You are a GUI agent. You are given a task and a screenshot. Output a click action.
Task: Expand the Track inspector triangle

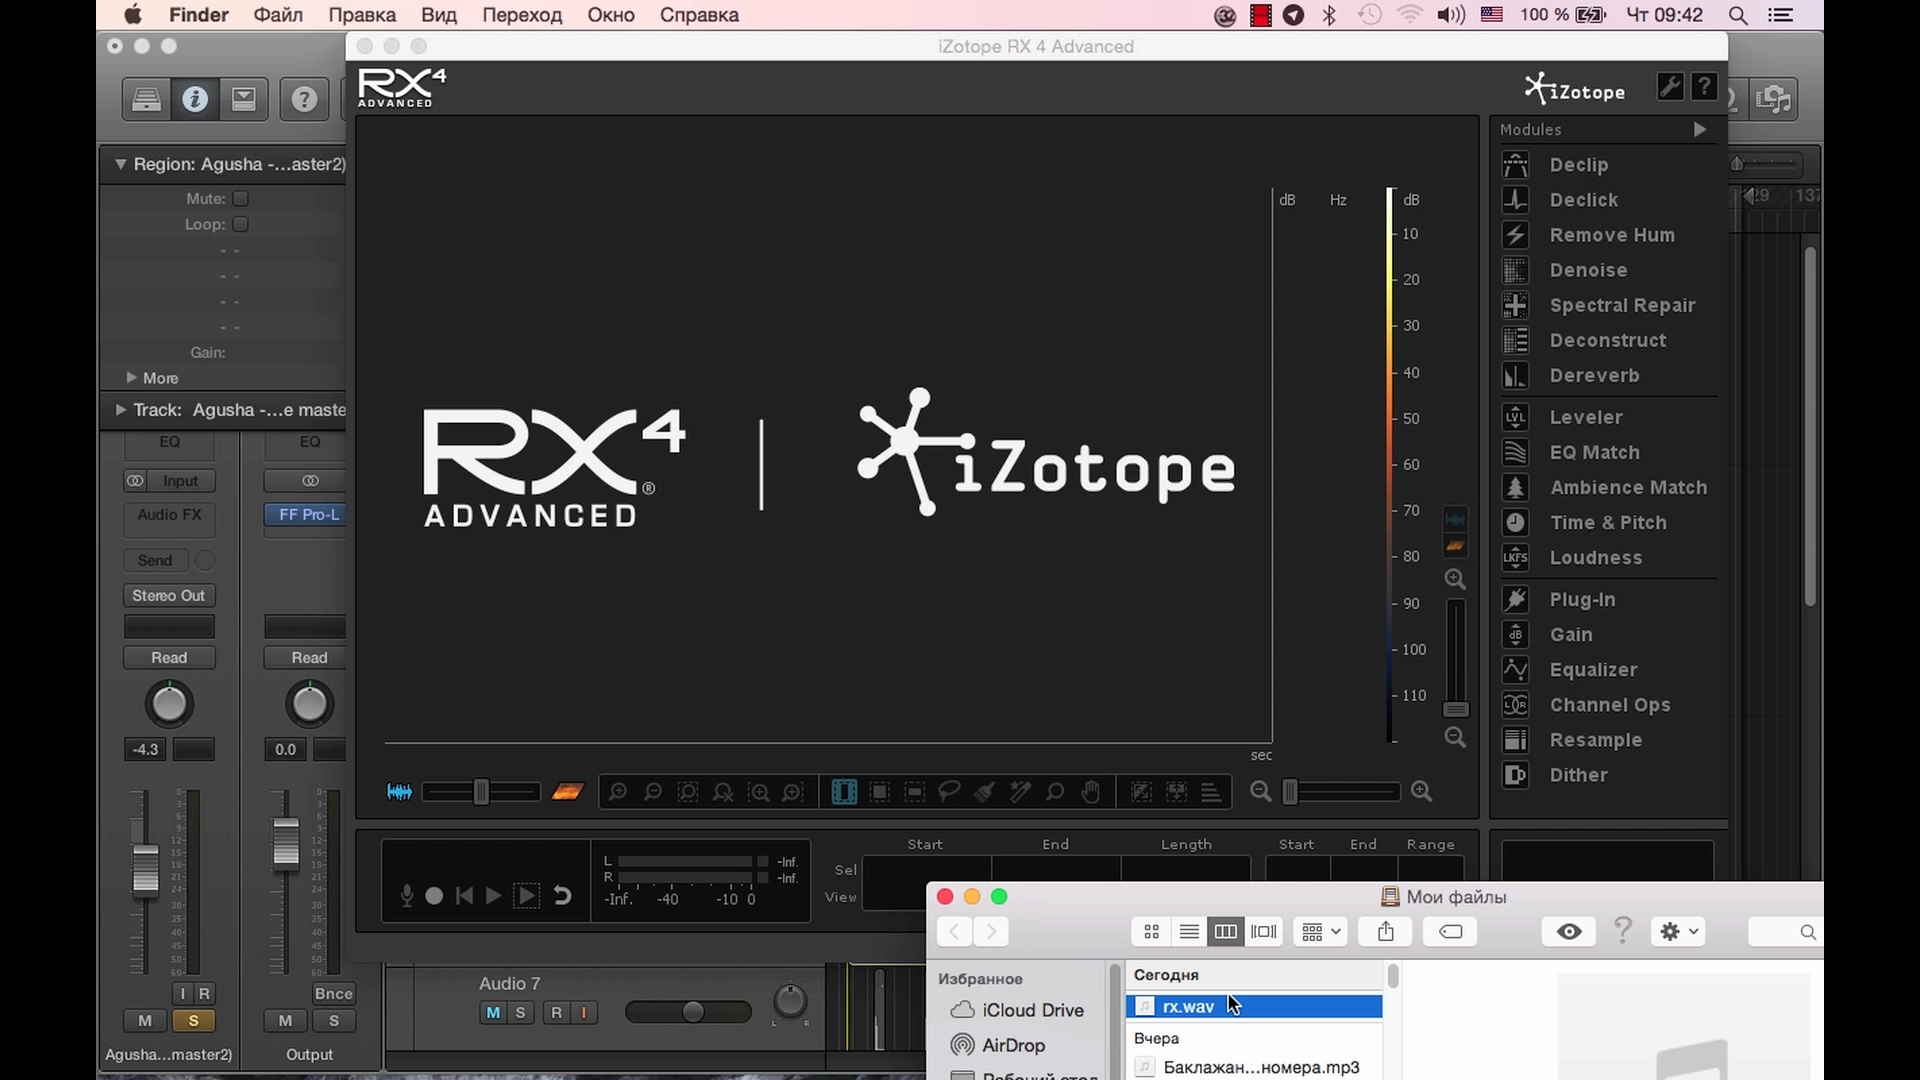point(120,409)
